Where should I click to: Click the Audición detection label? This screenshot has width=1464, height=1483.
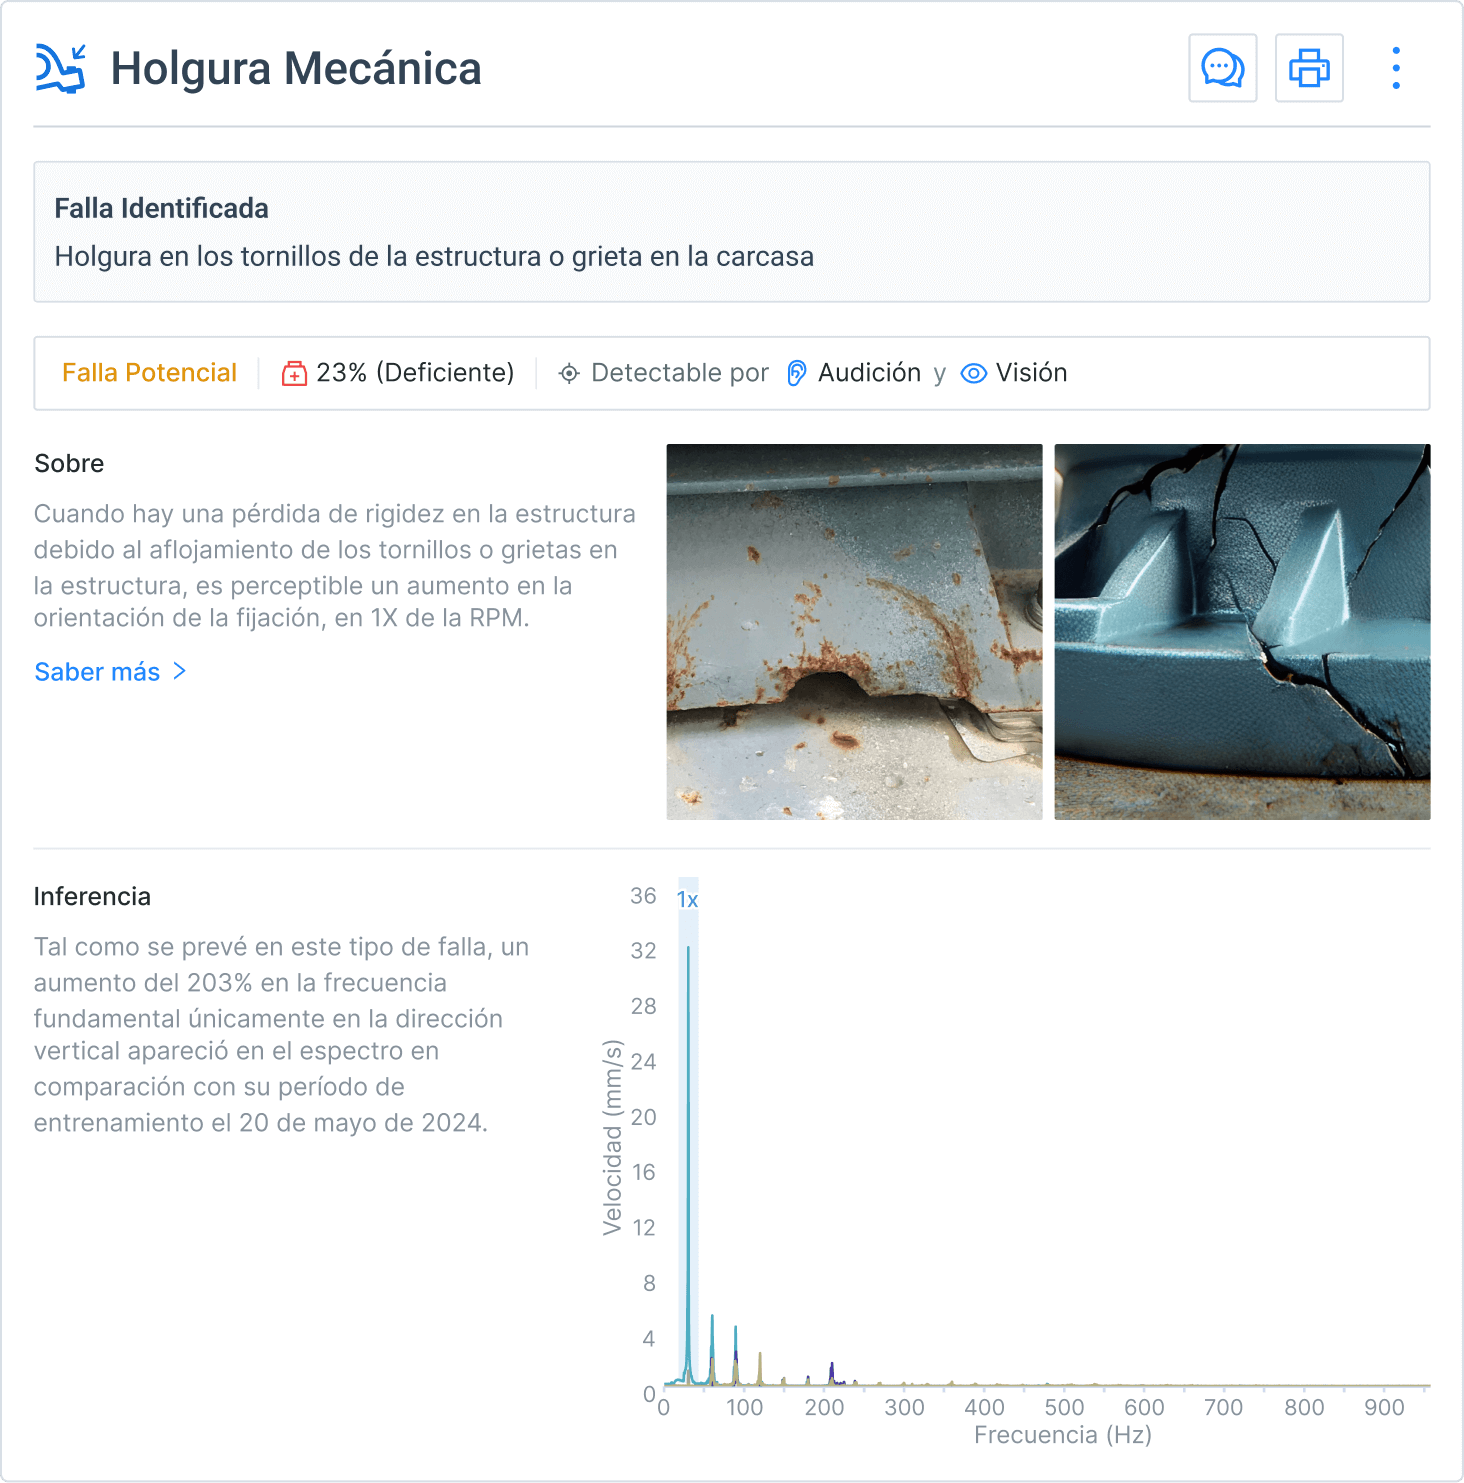tap(869, 373)
